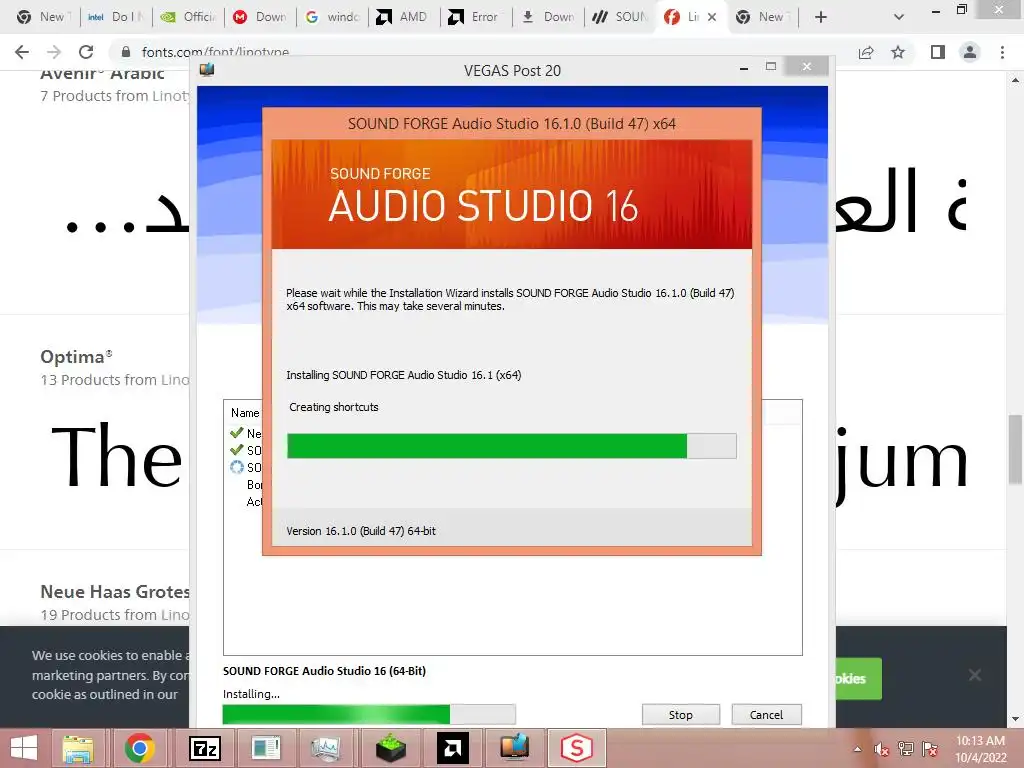Screen dimensions: 1024x768
Task: Click the Optima sample text 'The'
Action: tap(116, 455)
